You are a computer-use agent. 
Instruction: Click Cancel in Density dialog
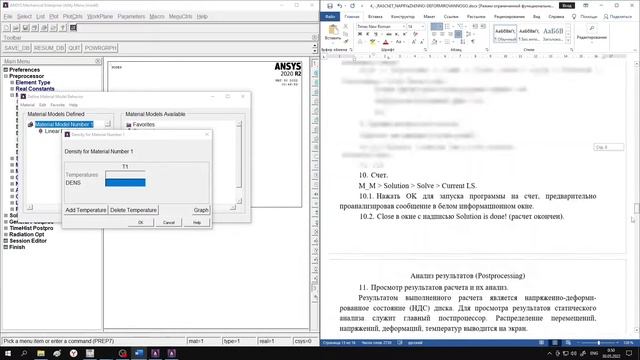169,222
